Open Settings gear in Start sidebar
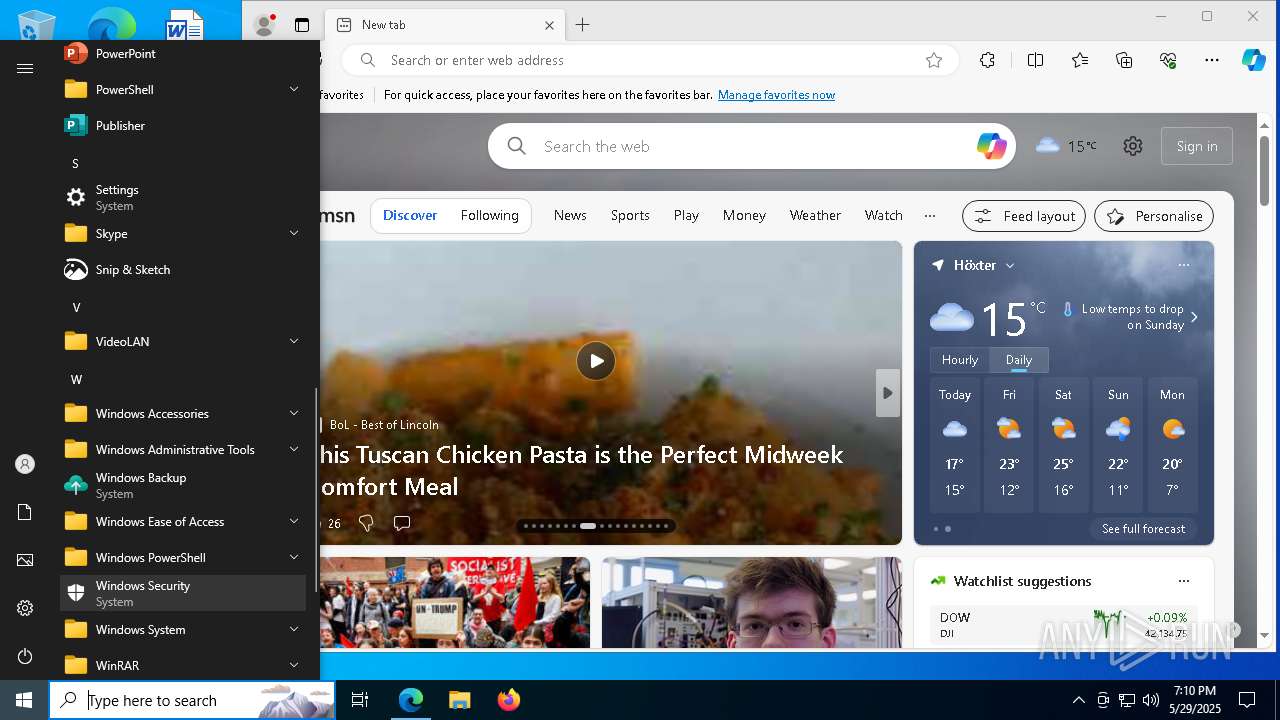1280x720 pixels. [x=25, y=608]
